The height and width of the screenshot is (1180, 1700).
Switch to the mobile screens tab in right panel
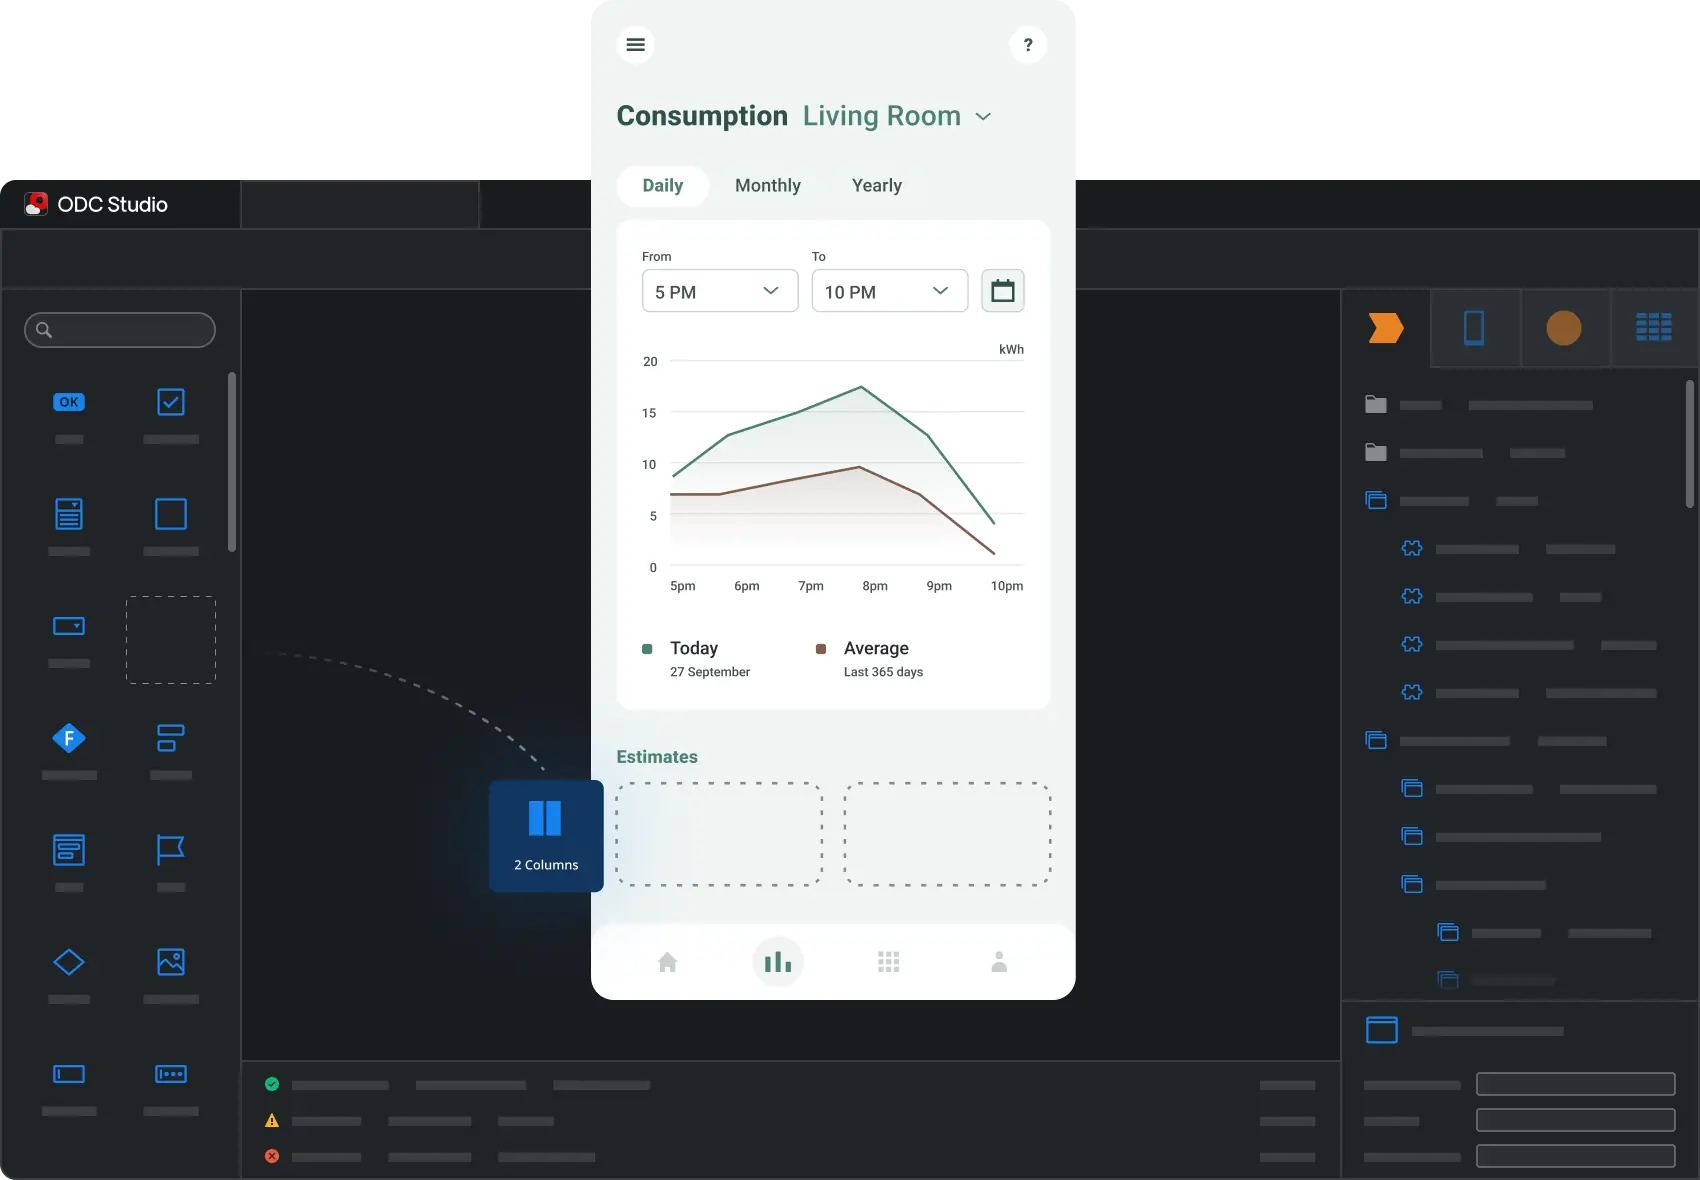click(x=1475, y=328)
